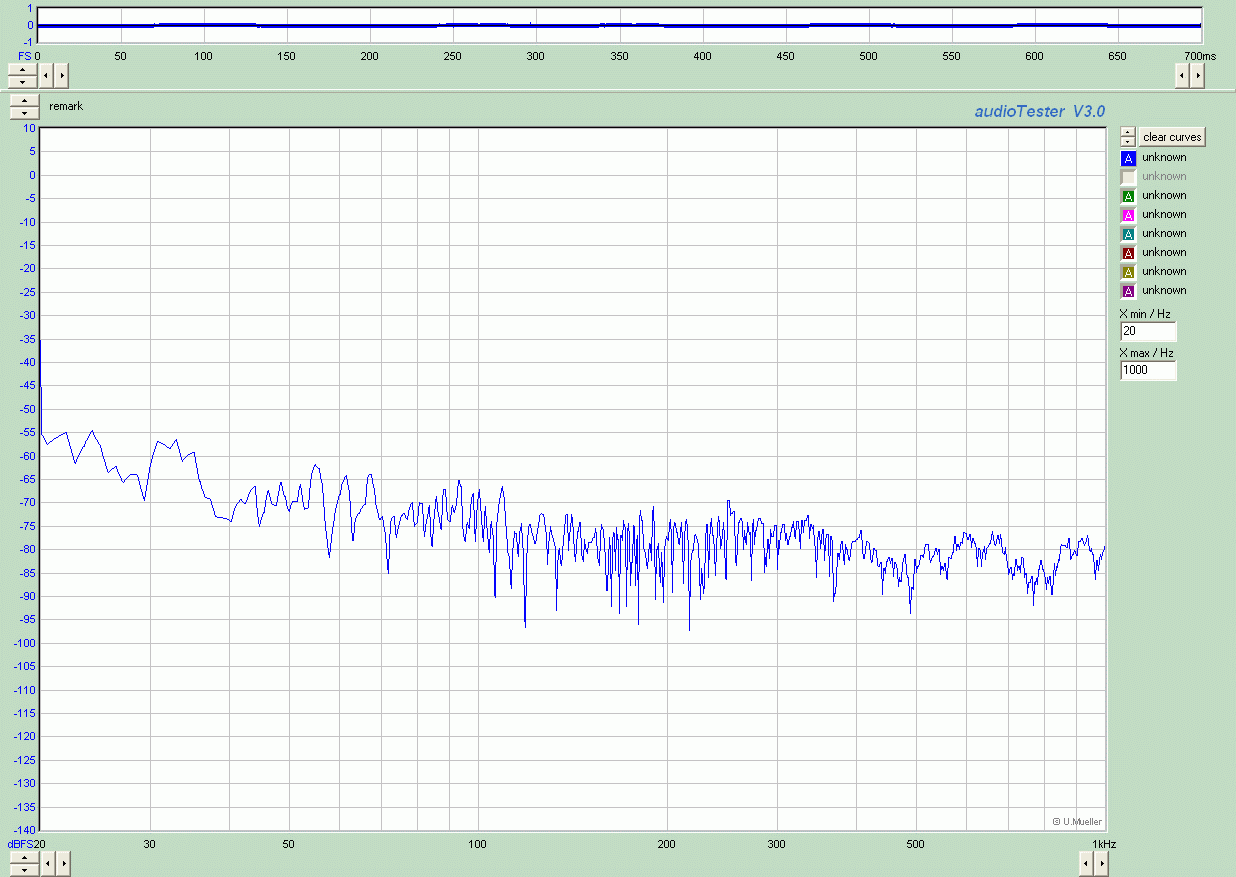
Task: Toggle the purple curve A button
Action: (x=1128, y=291)
